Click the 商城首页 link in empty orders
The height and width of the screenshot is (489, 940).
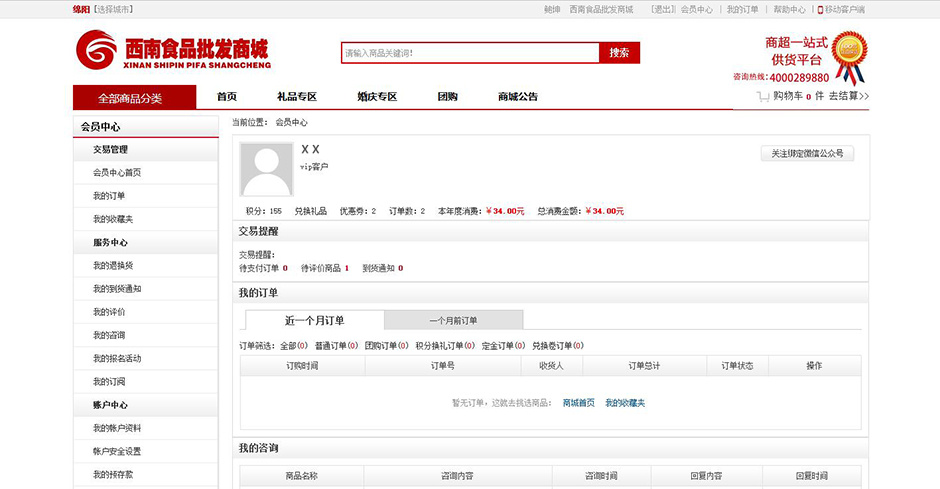[x=578, y=403]
